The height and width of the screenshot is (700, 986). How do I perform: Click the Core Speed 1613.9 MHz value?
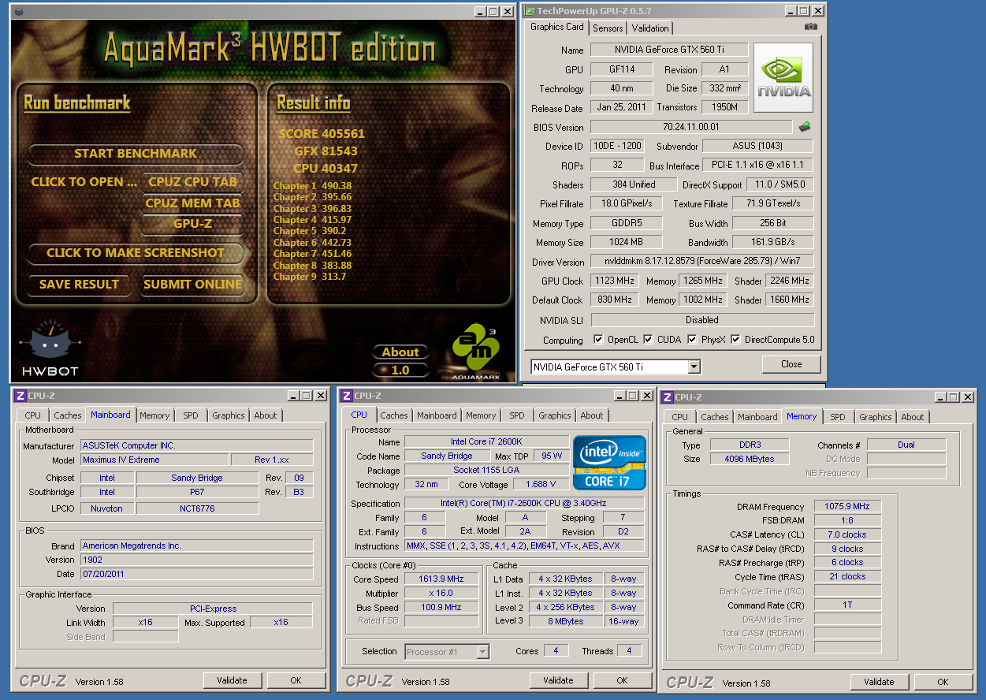click(441, 579)
